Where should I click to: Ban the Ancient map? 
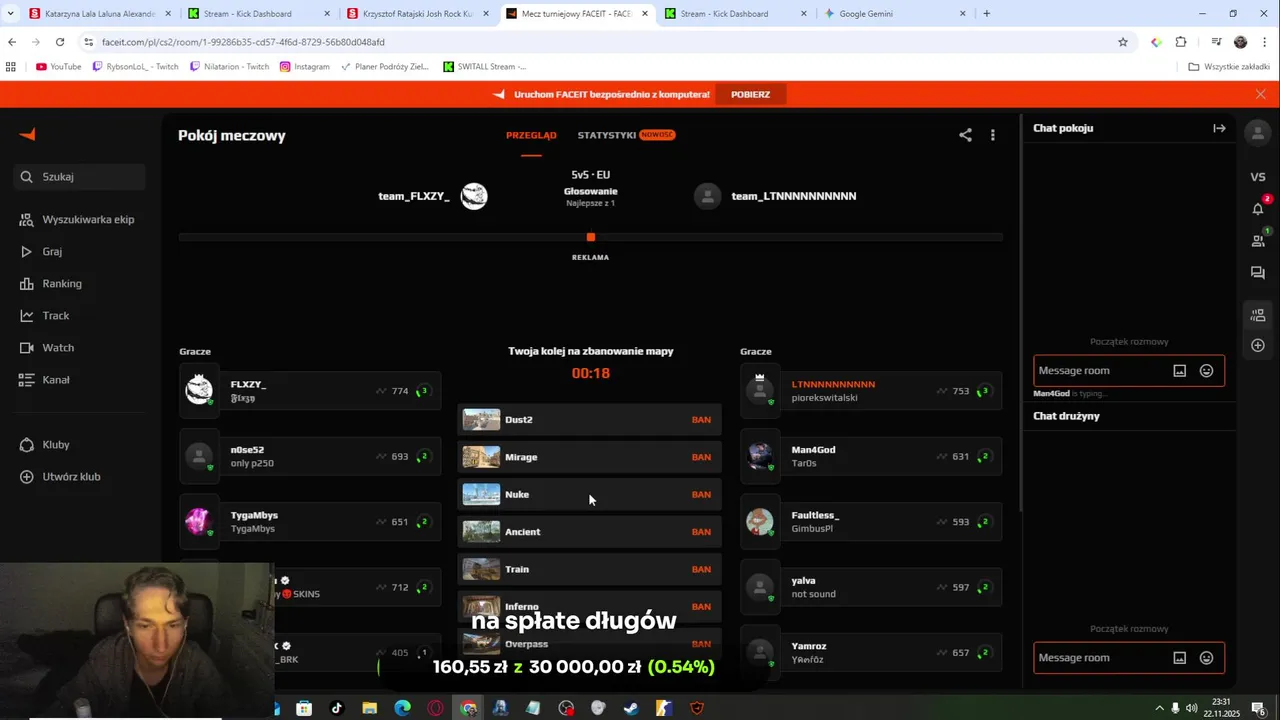(x=701, y=532)
